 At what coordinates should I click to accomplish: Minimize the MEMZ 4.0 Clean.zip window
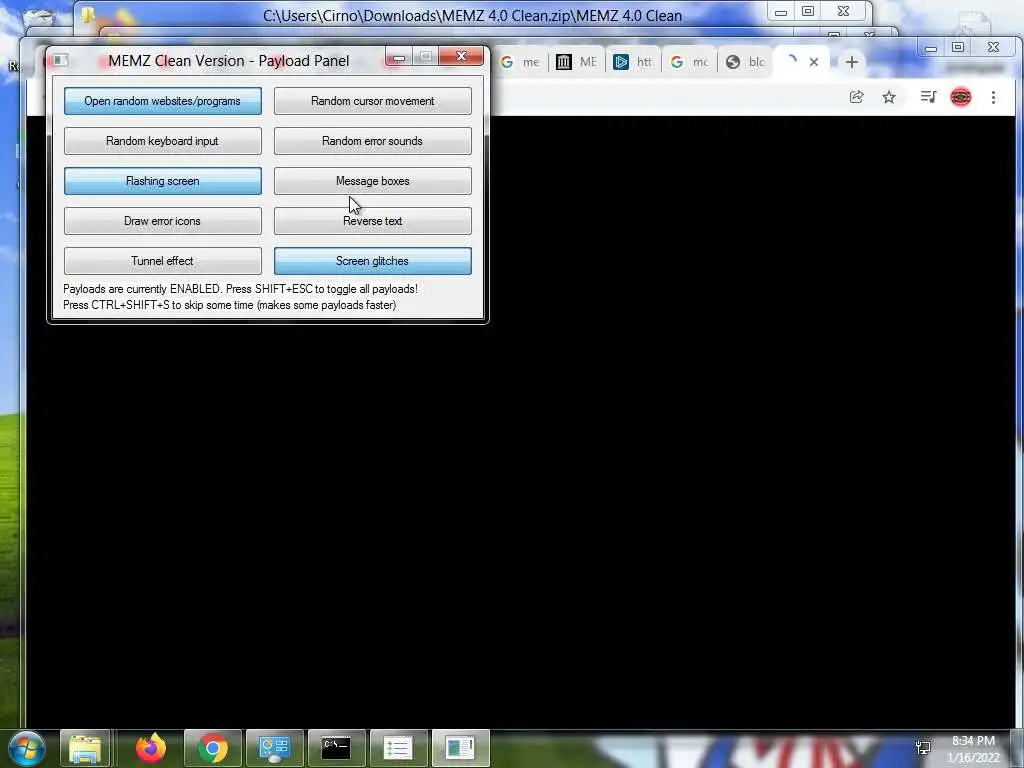coord(781,12)
